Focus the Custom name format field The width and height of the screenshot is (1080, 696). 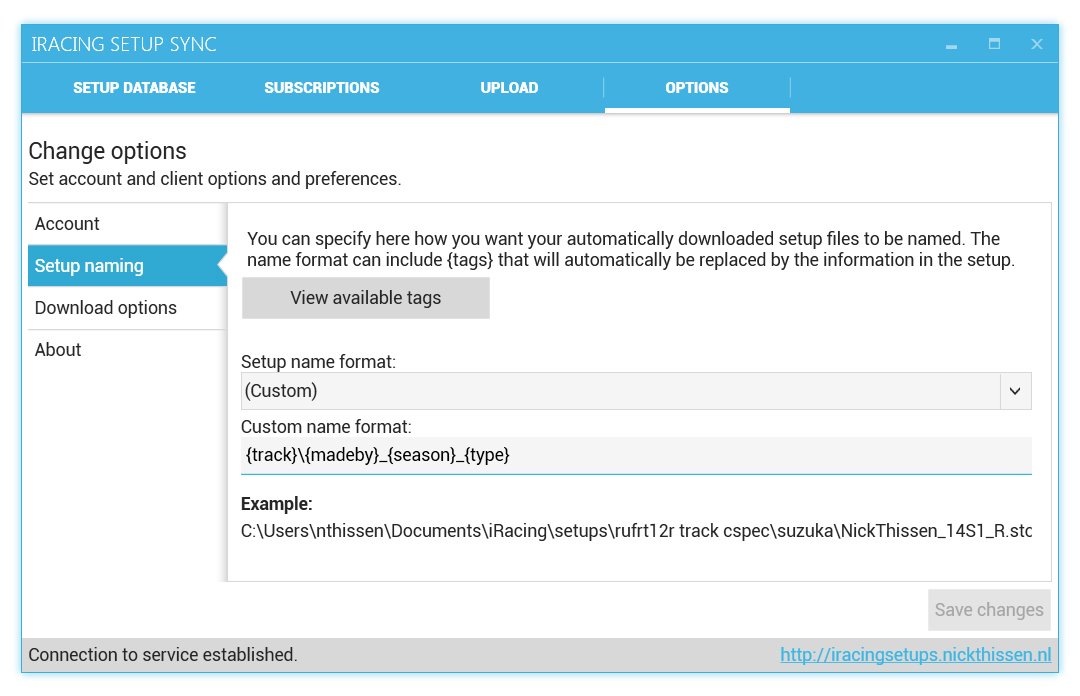click(x=636, y=455)
